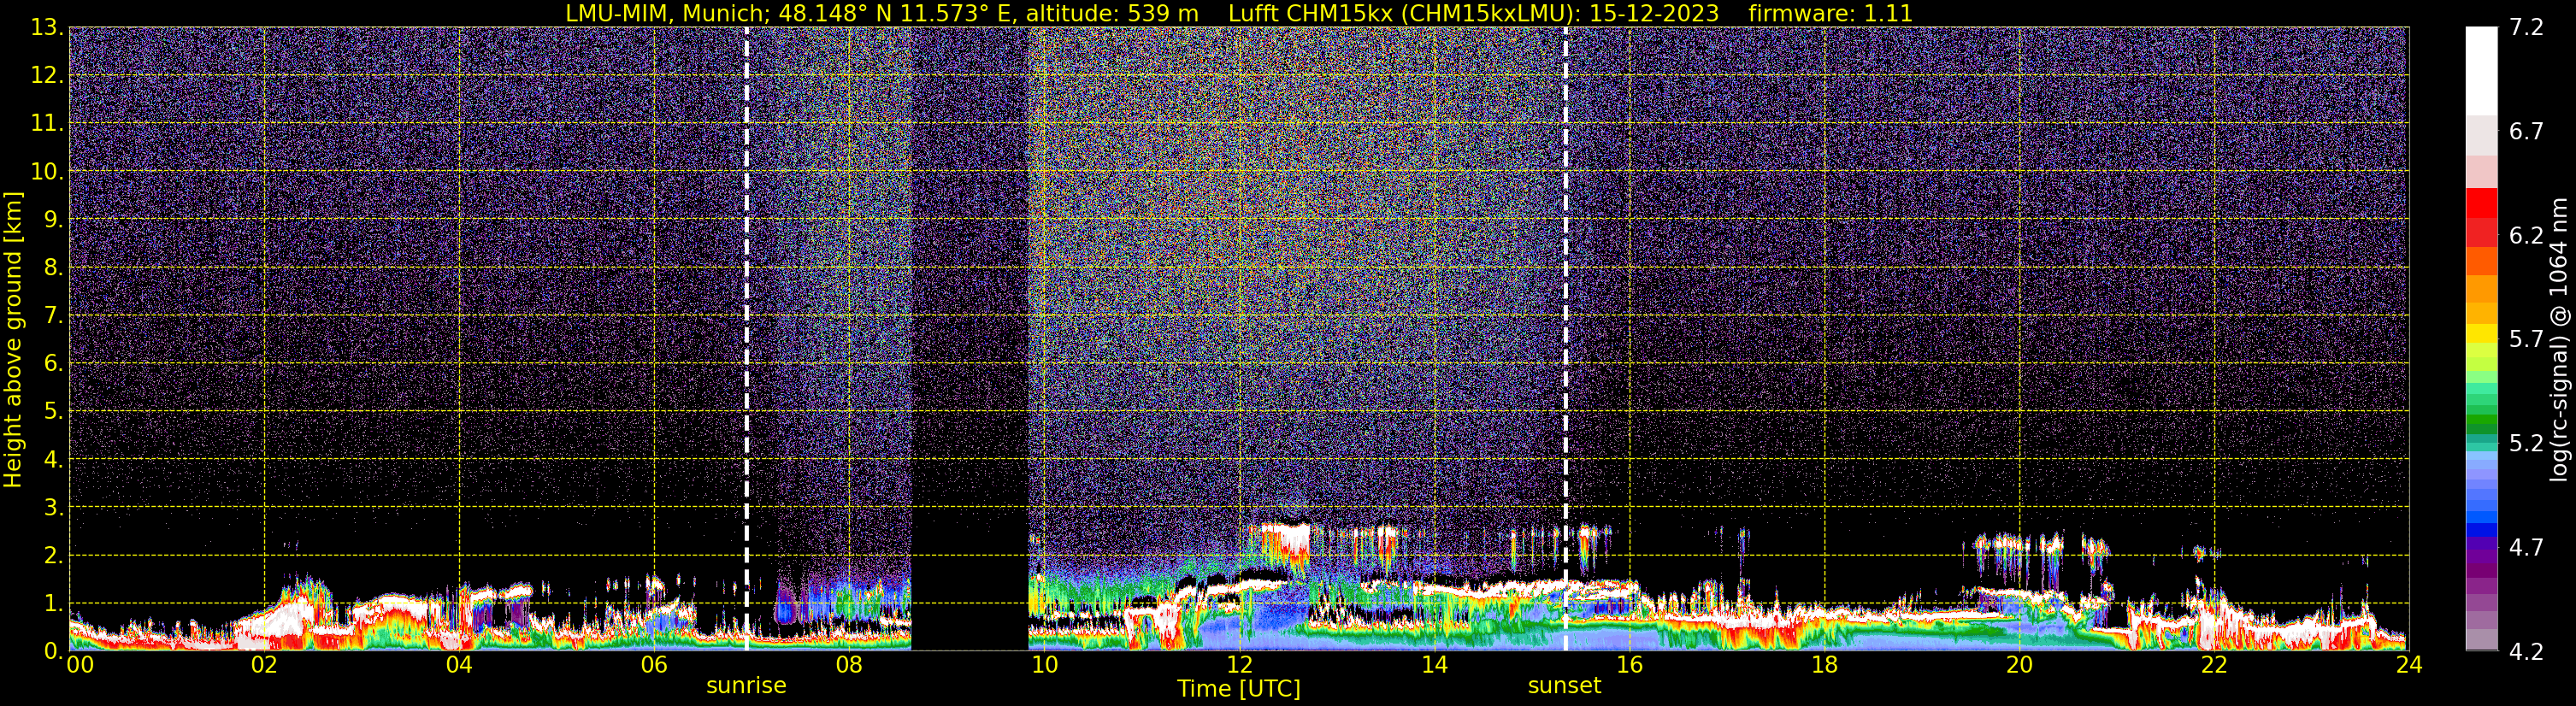This screenshot has height=706, width=2576.
Task: Click the x-axis tick label '20'
Action: [x=2019, y=665]
